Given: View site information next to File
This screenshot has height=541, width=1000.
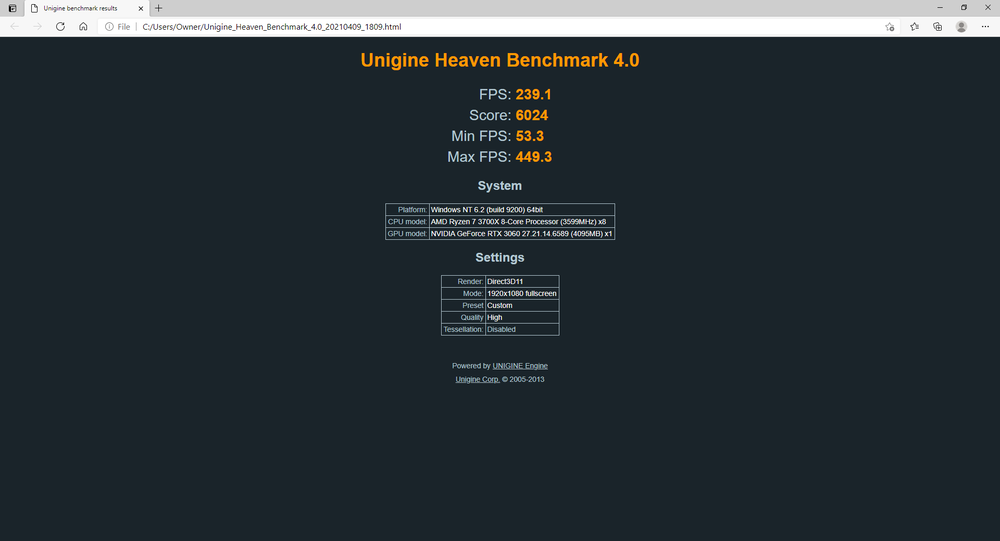Looking at the screenshot, I should 108,27.
